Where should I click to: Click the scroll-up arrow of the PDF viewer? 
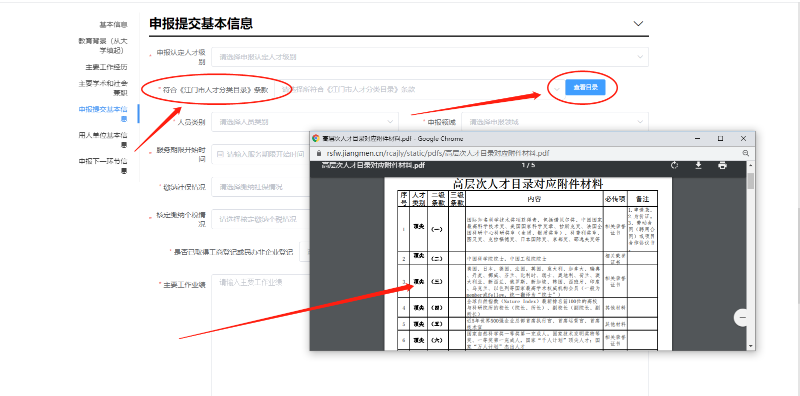click(x=751, y=165)
